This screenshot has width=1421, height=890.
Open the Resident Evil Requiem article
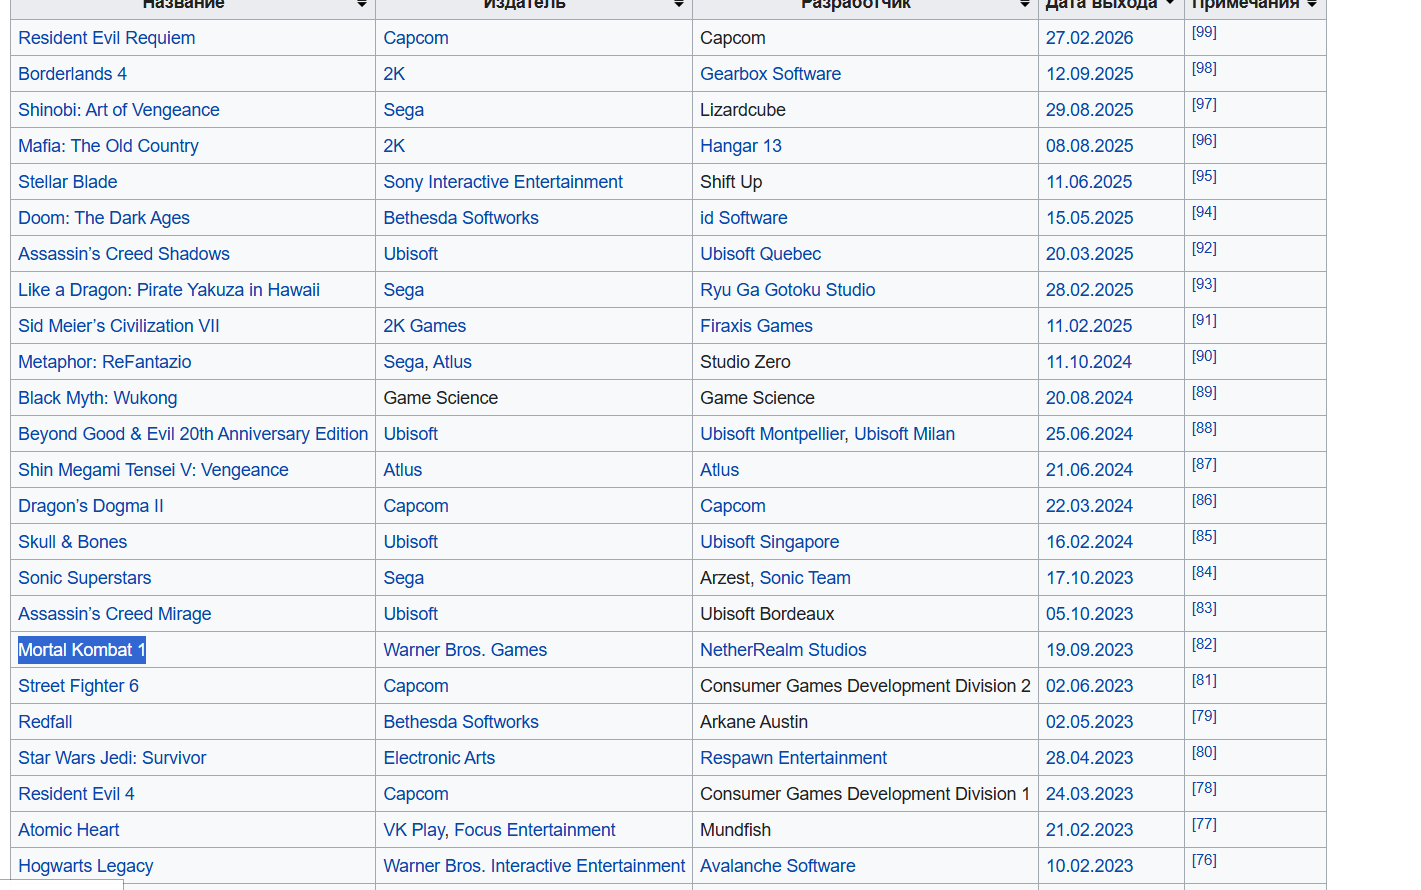(106, 38)
